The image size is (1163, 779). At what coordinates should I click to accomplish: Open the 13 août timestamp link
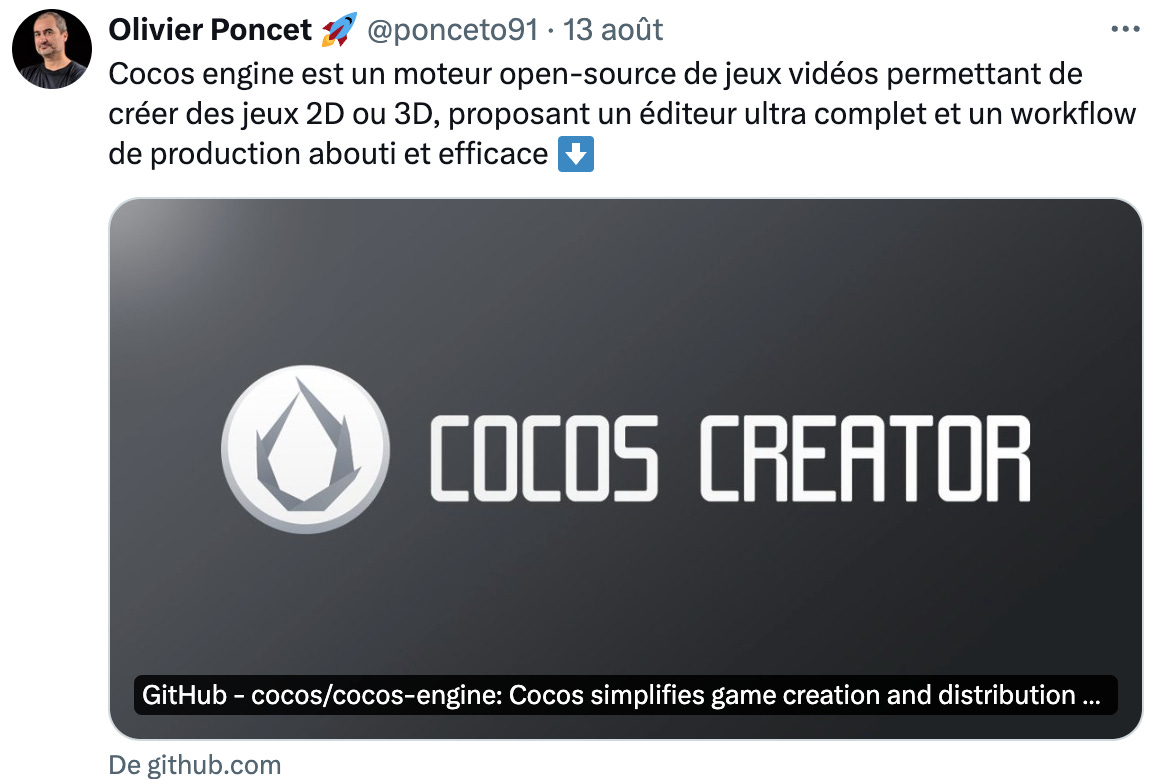[x=613, y=30]
